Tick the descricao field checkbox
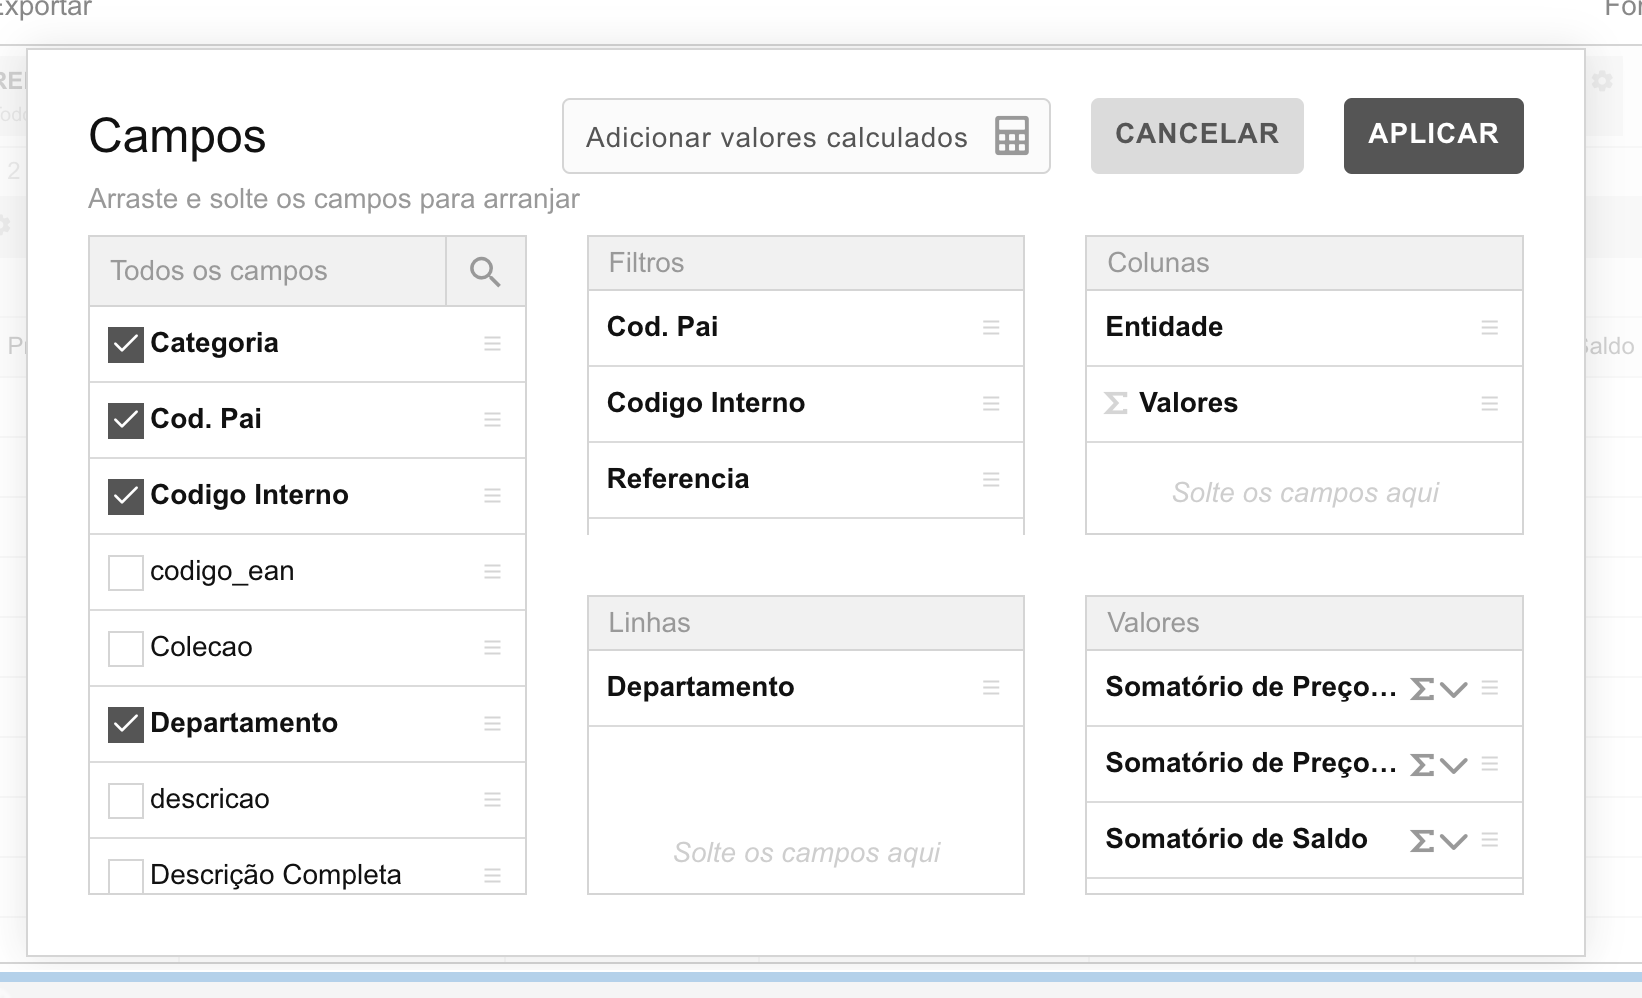 (x=126, y=800)
